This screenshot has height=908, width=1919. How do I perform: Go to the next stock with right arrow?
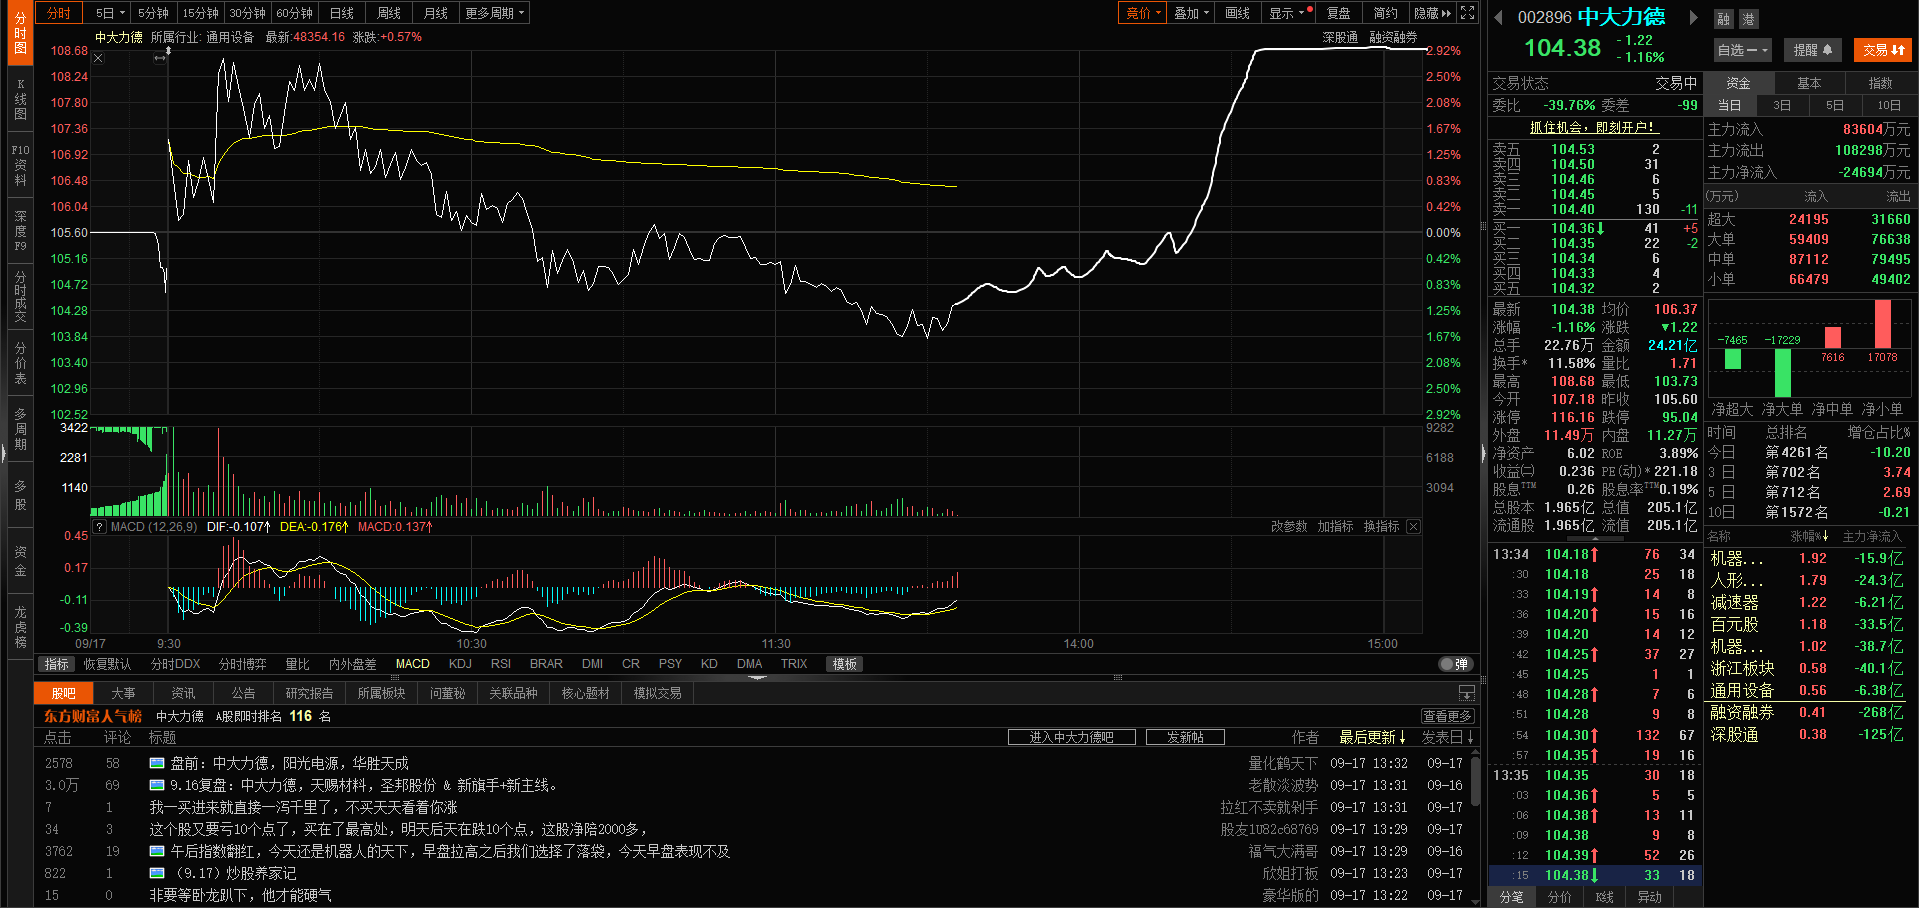point(1692,17)
